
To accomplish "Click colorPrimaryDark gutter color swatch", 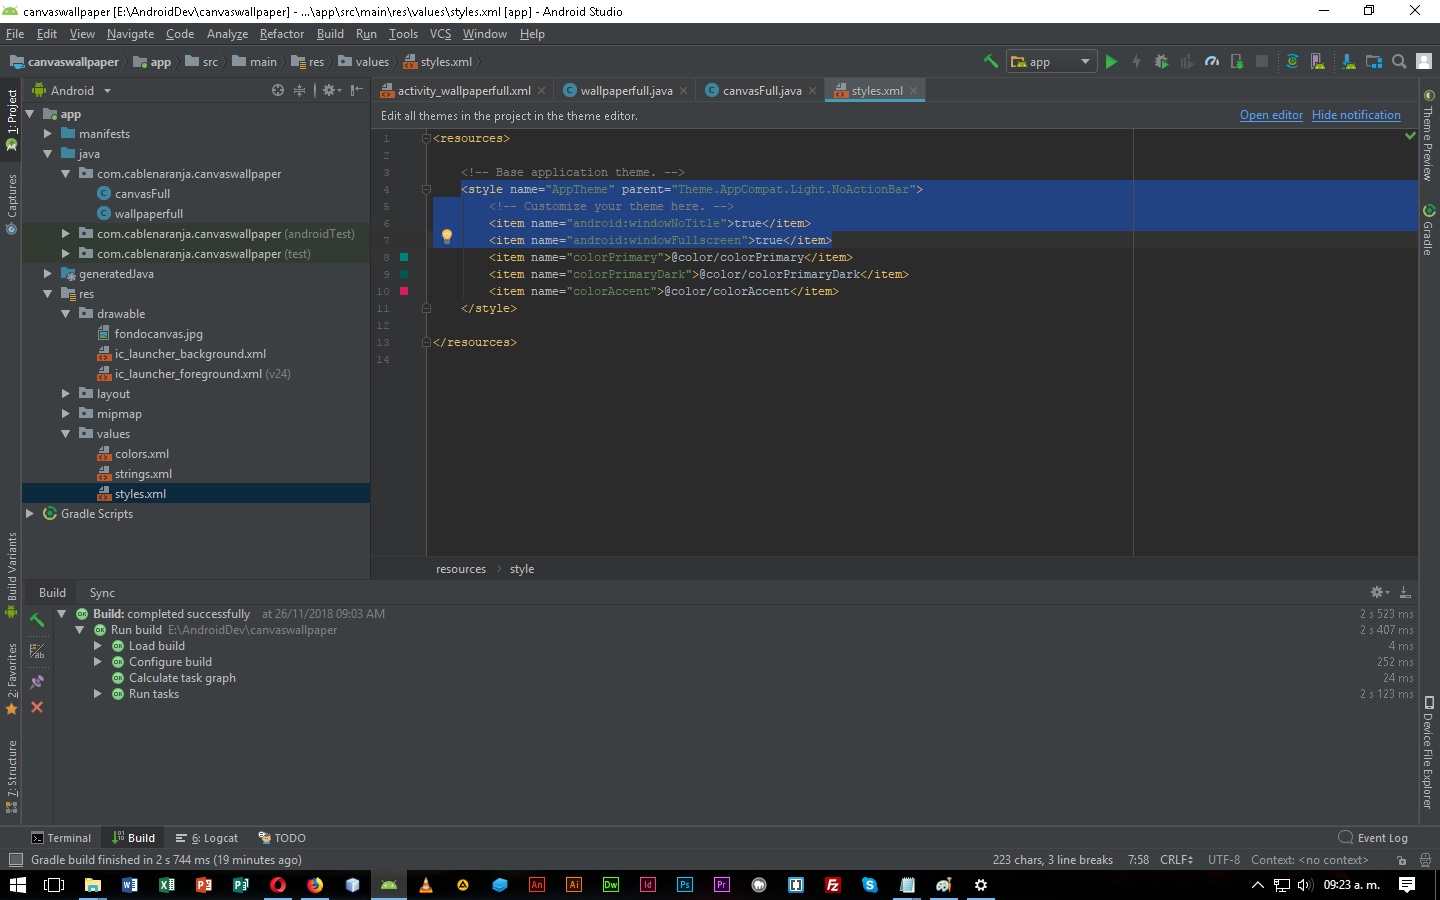I will (x=404, y=274).
